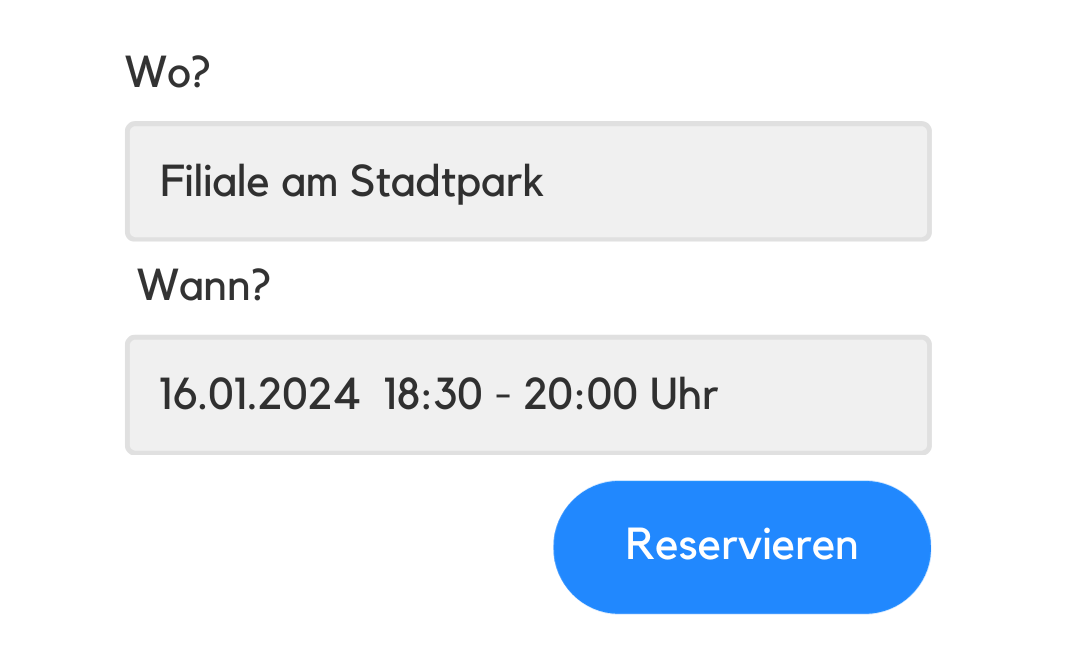This screenshot has height=664, width=1080.
Task: Click the word Stadtpark in the location field
Action: tap(446, 183)
